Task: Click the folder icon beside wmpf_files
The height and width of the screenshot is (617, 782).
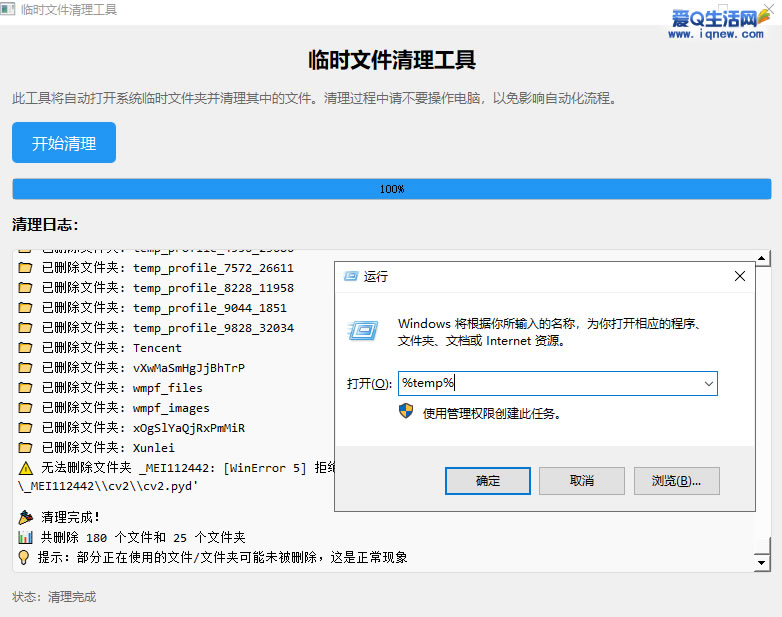Action: click(26, 388)
